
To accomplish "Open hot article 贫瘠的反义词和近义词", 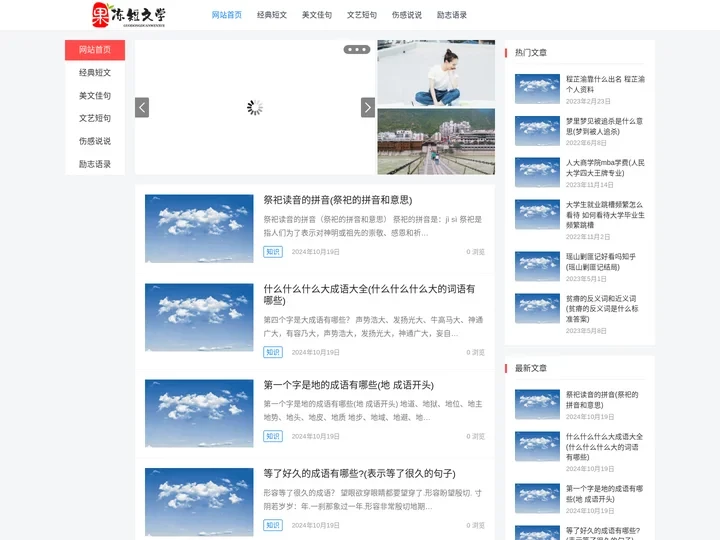I will pyautogui.click(x=602, y=309).
